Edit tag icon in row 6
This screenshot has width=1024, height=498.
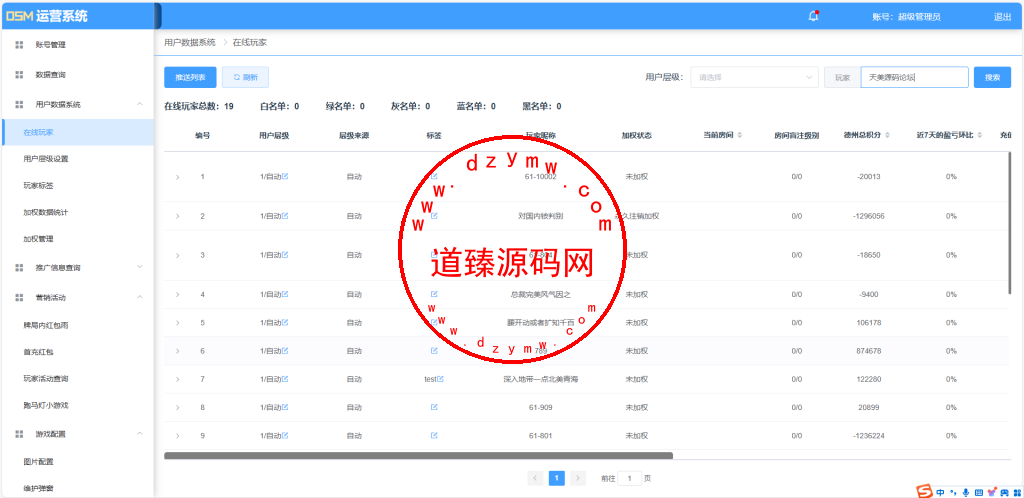(434, 350)
